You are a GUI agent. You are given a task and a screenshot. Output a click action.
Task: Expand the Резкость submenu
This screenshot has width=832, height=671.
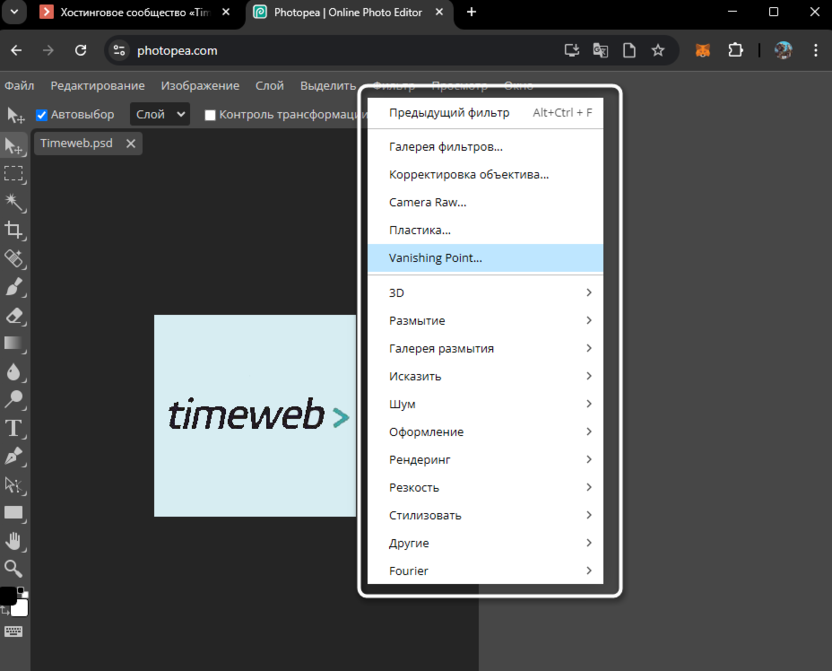(x=485, y=487)
